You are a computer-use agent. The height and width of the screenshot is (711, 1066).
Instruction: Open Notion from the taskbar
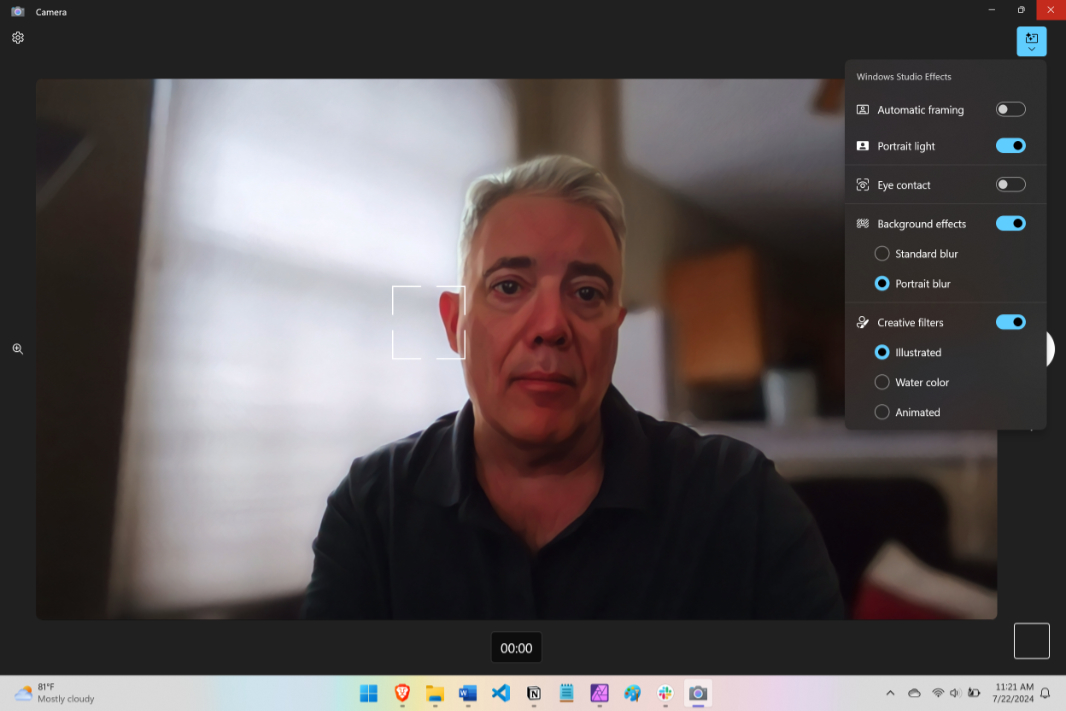534,693
